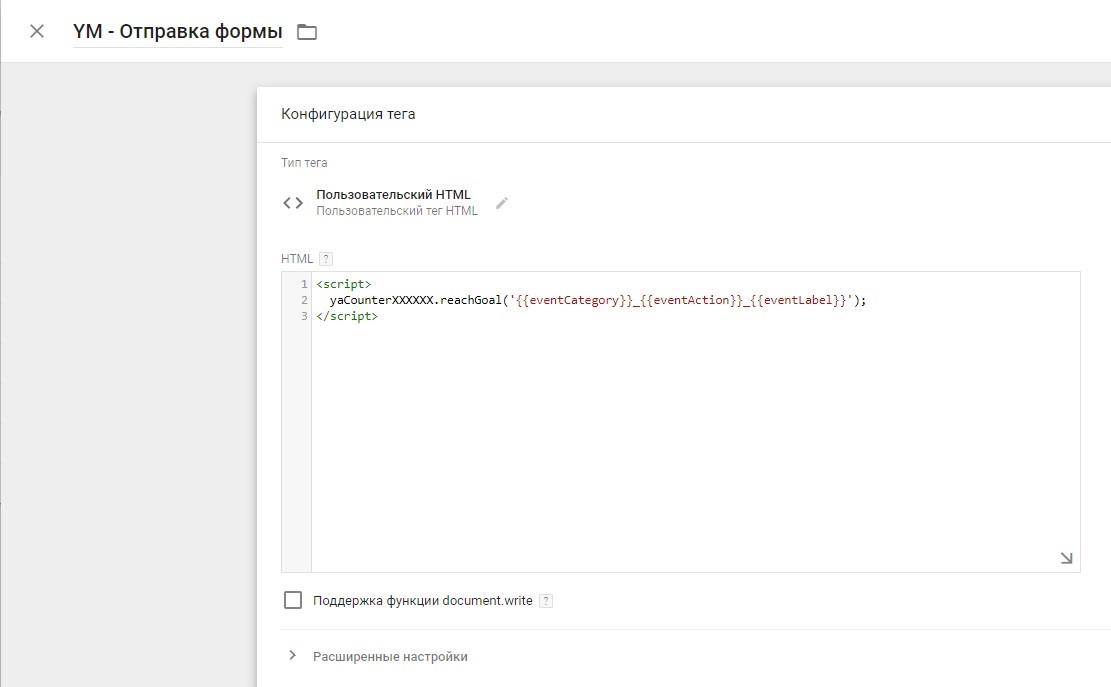Click the closing </script> line of code
The image size is (1111, 687).
(x=347, y=317)
